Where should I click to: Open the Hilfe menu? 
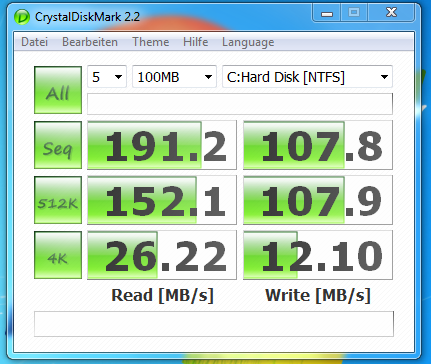pyautogui.click(x=195, y=42)
